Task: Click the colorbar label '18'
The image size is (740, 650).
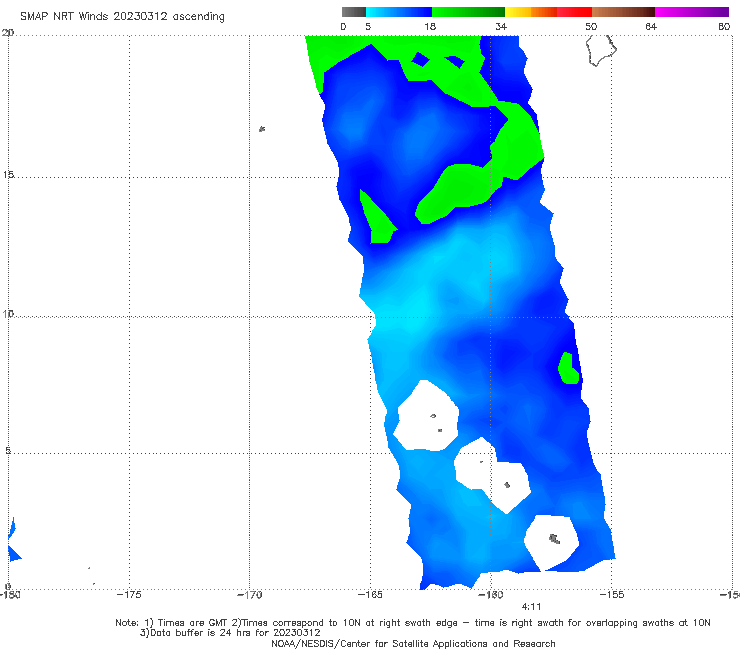Action: [430, 26]
